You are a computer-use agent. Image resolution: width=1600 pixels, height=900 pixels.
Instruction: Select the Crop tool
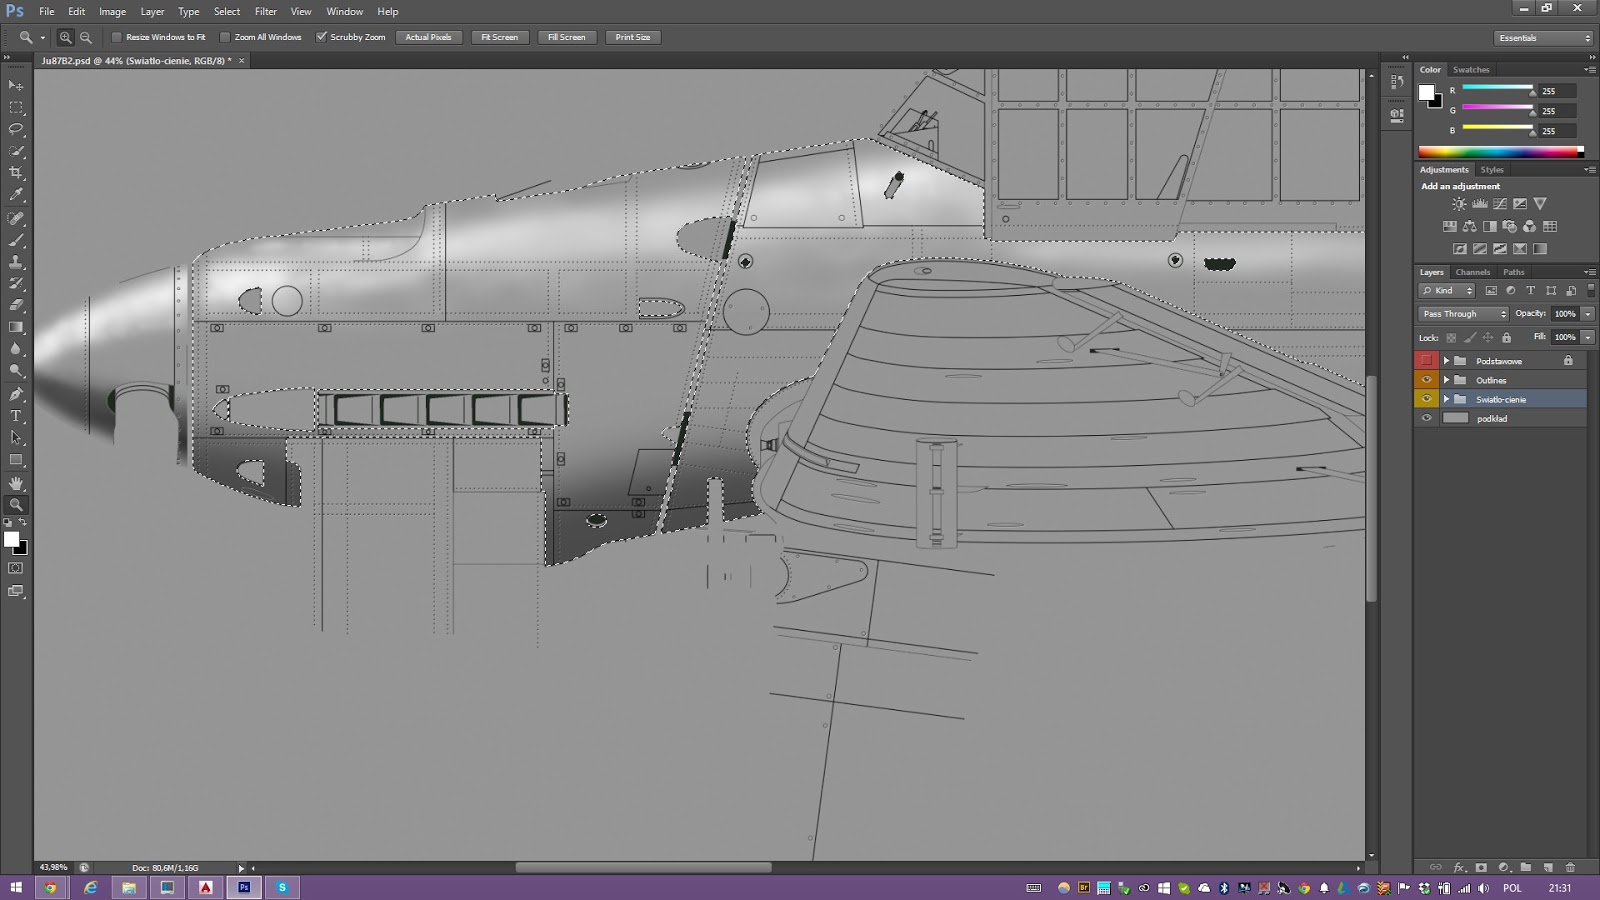[x=16, y=173]
